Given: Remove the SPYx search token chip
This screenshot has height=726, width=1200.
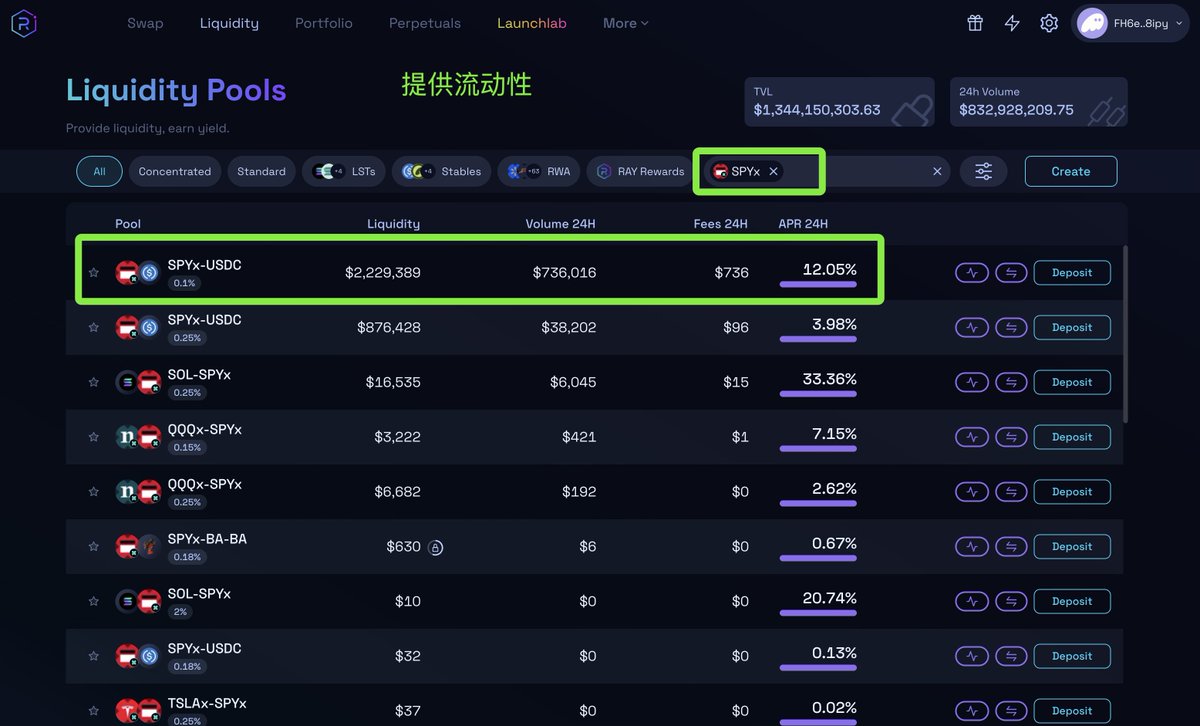Looking at the screenshot, I should pos(773,171).
